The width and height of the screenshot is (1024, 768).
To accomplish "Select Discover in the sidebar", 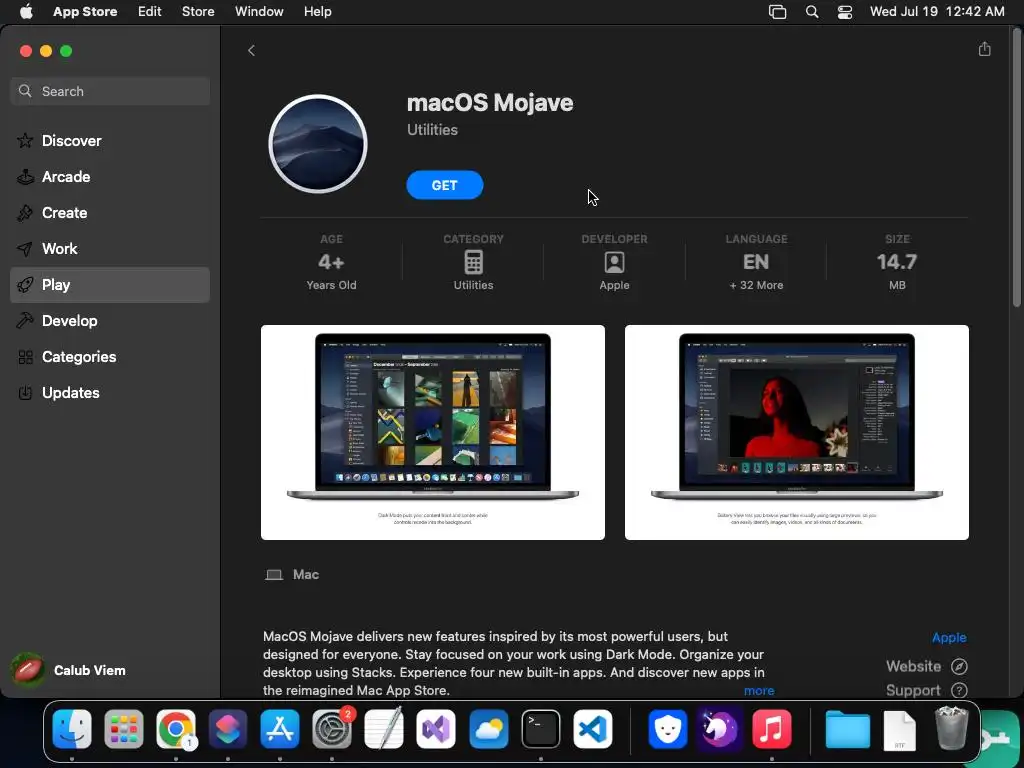I will tap(110, 140).
